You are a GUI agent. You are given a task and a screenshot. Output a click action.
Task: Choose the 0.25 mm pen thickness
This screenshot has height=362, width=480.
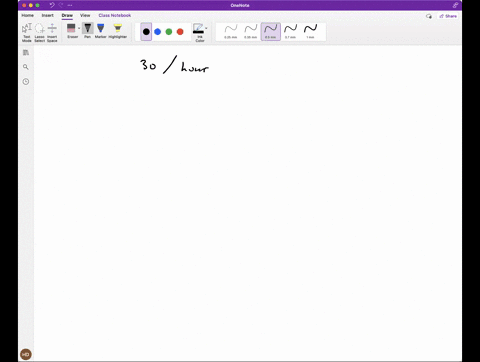231,32
